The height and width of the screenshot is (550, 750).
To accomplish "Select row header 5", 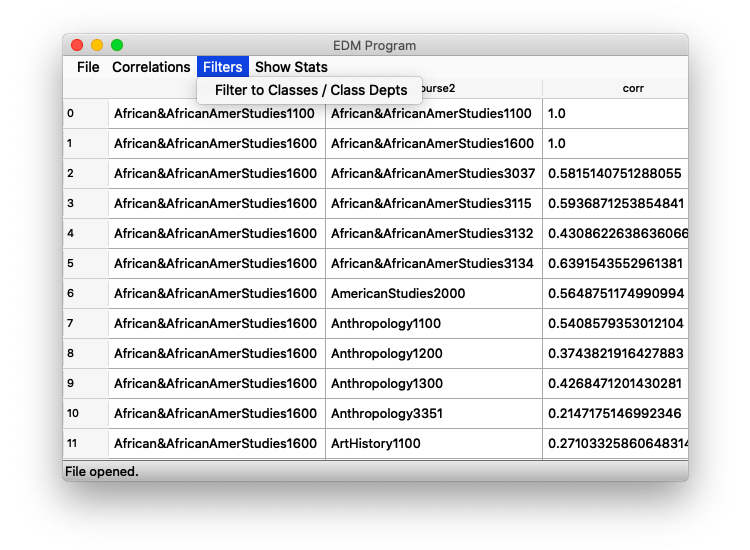I will [x=85, y=264].
